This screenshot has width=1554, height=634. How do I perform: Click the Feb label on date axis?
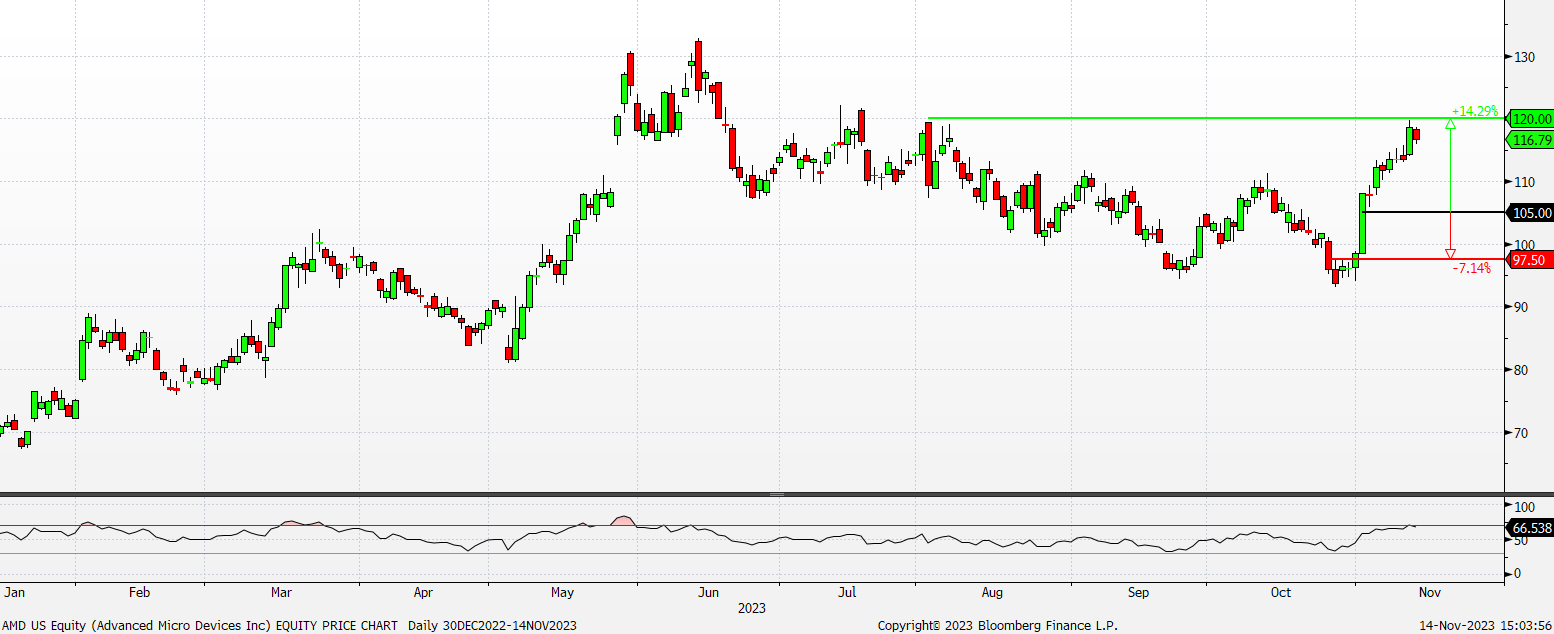pyautogui.click(x=138, y=593)
